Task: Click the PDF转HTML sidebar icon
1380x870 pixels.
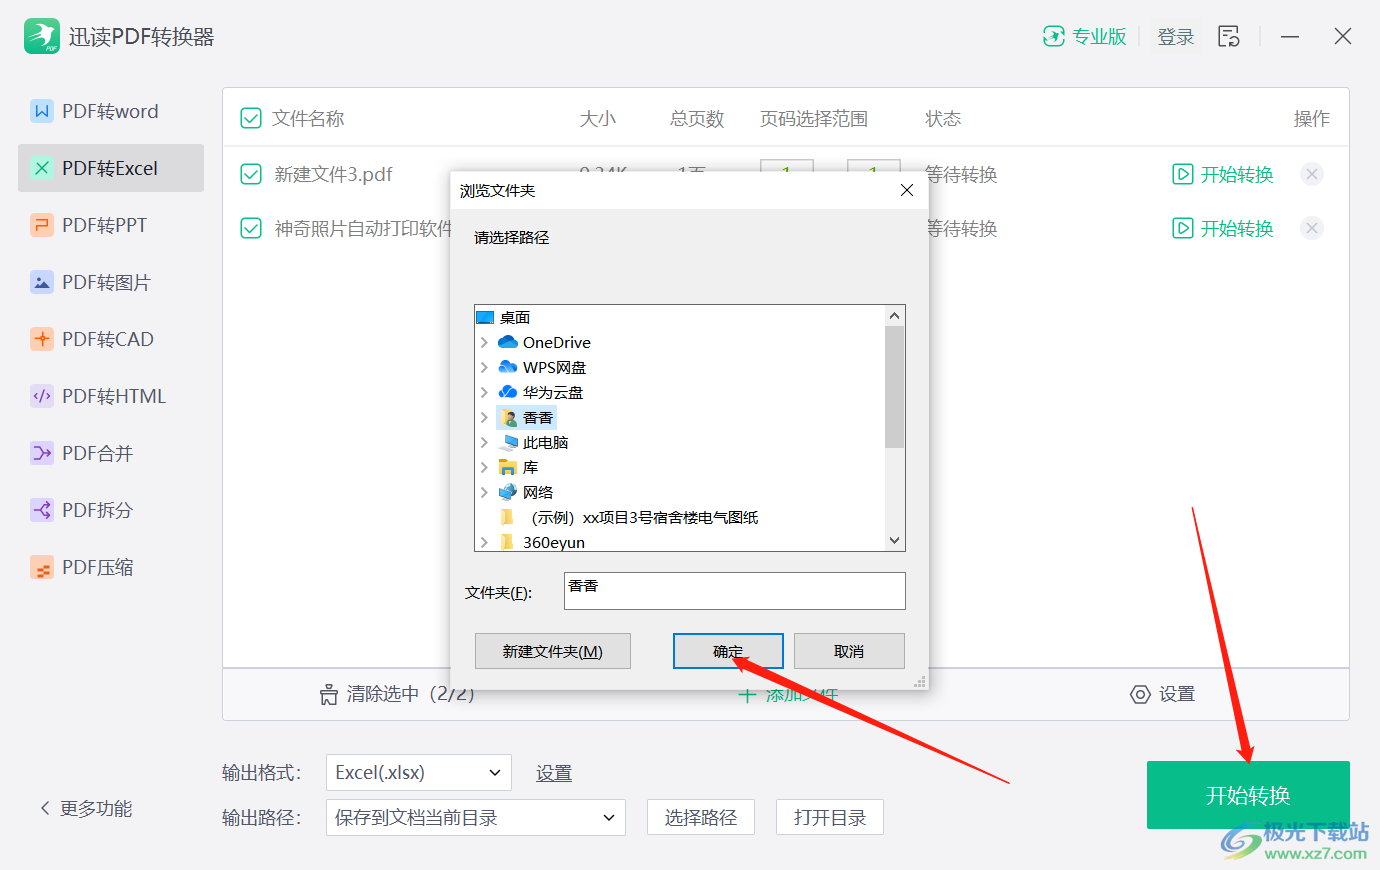Action: 41,396
